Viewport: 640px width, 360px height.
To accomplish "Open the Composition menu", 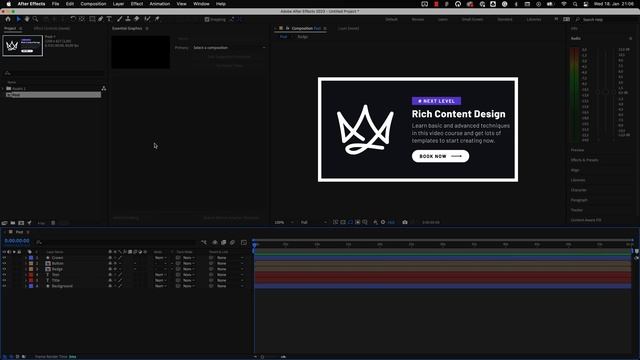I will pyautogui.click(x=93, y=4).
